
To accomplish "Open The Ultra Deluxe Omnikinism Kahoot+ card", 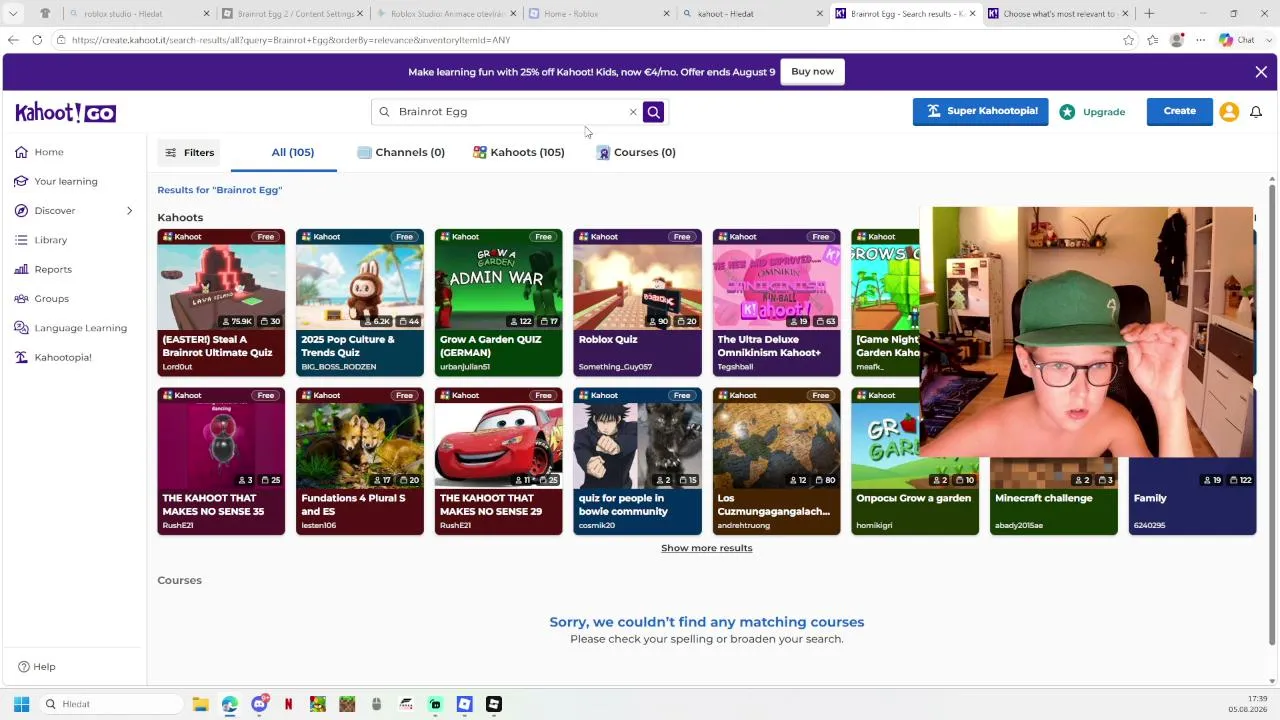I will pyautogui.click(x=777, y=303).
